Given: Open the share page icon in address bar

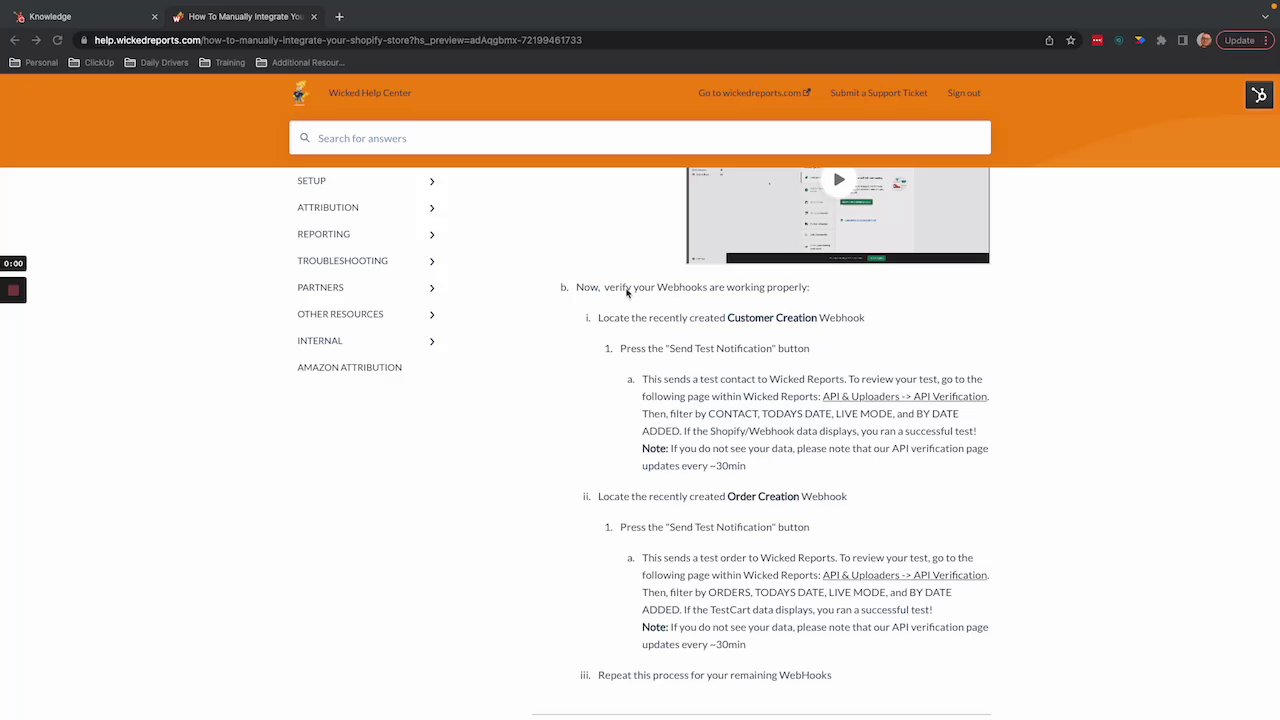Looking at the screenshot, I should 1049,40.
